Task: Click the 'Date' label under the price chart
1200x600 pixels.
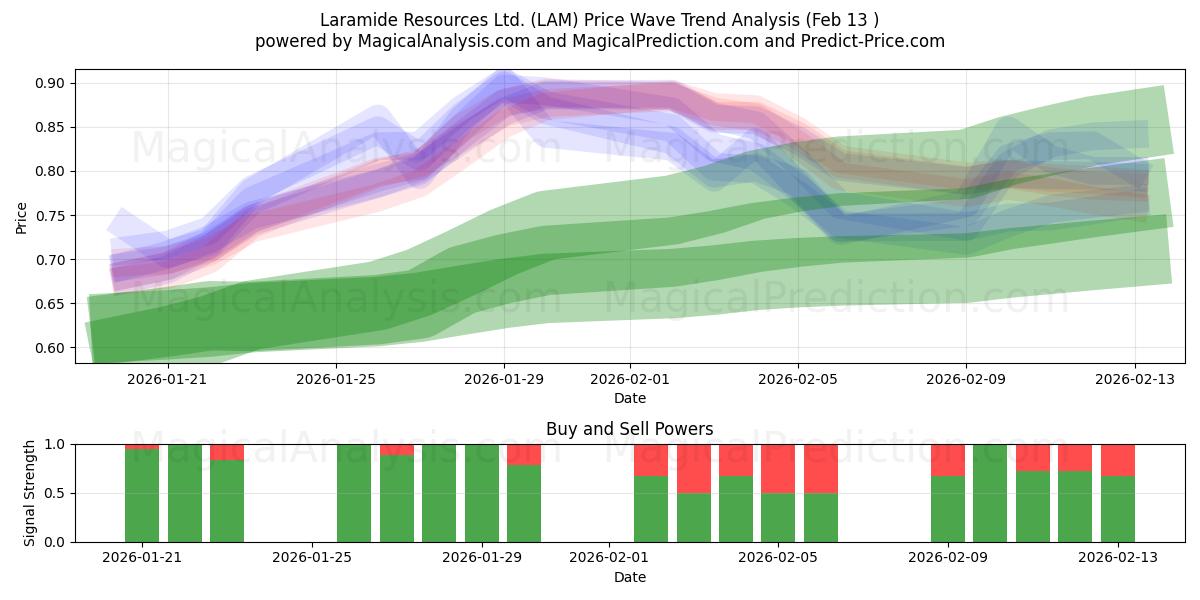Action: click(x=630, y=398)
